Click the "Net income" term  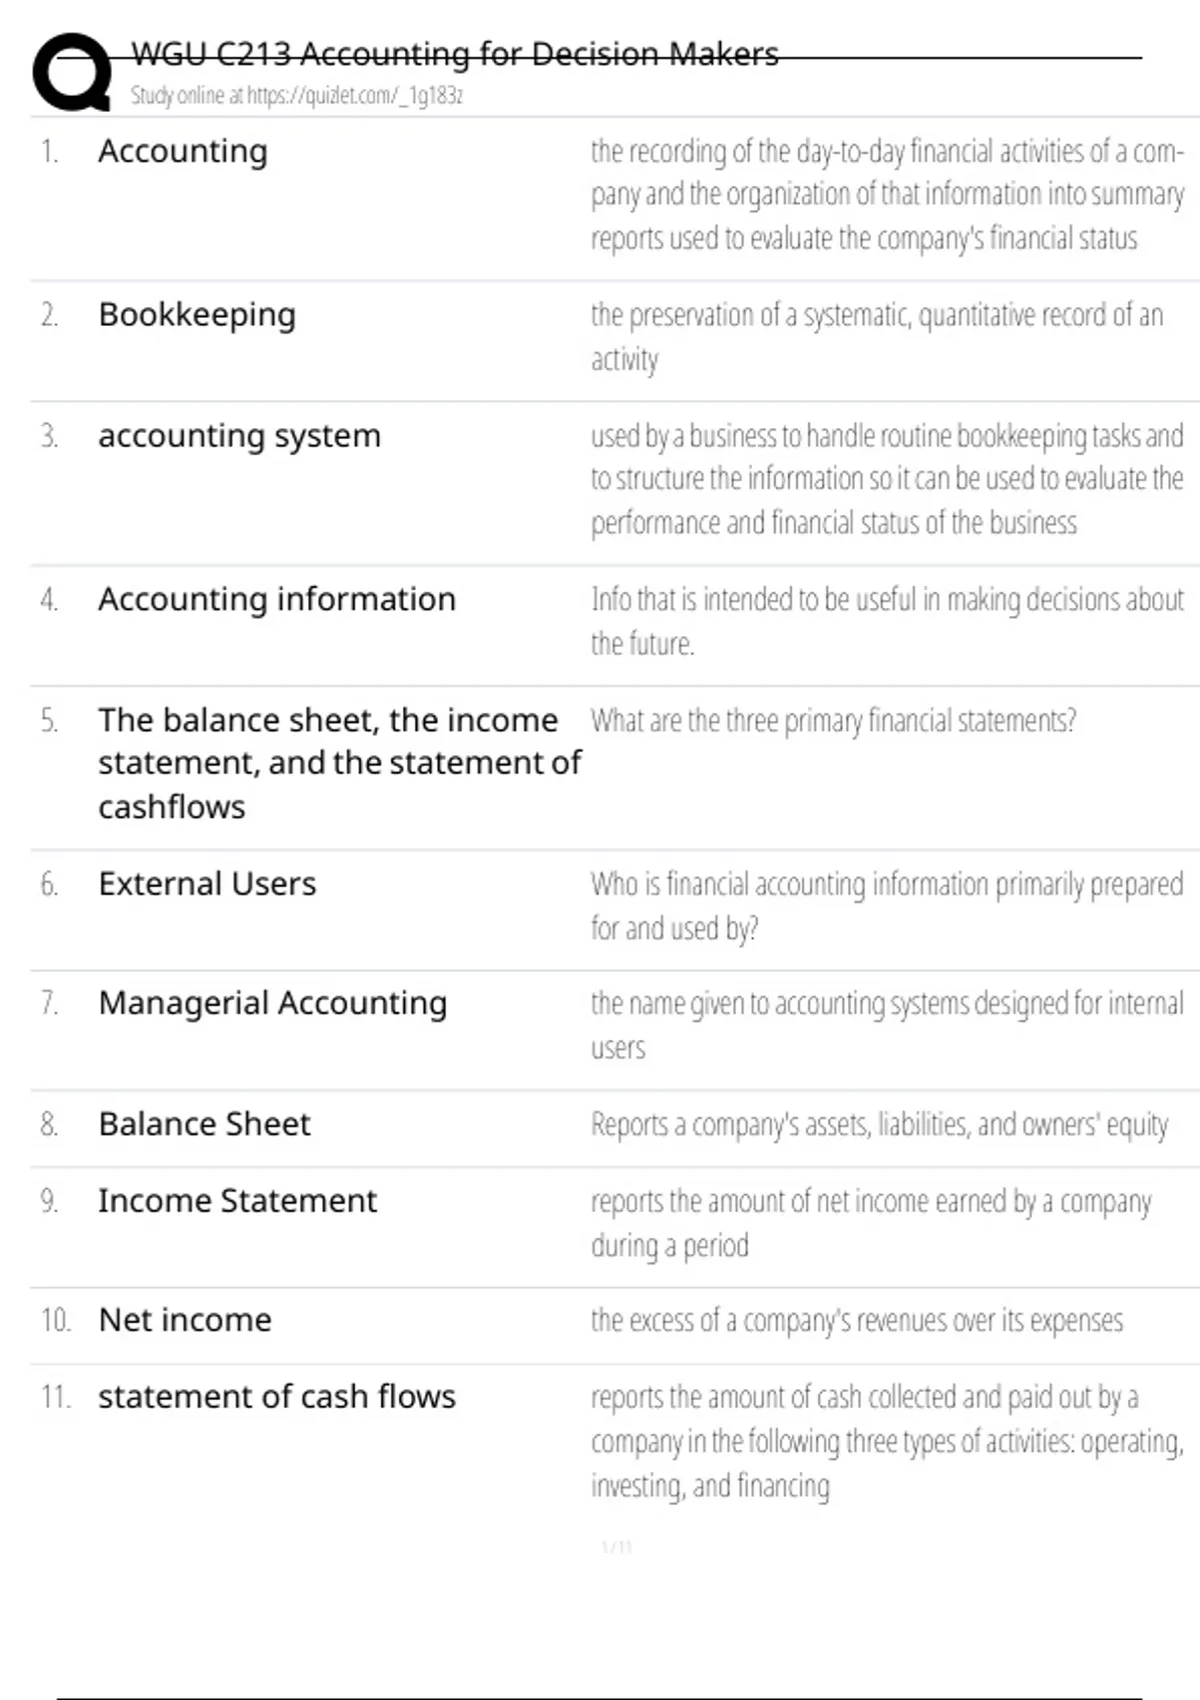click(185, 1320)
